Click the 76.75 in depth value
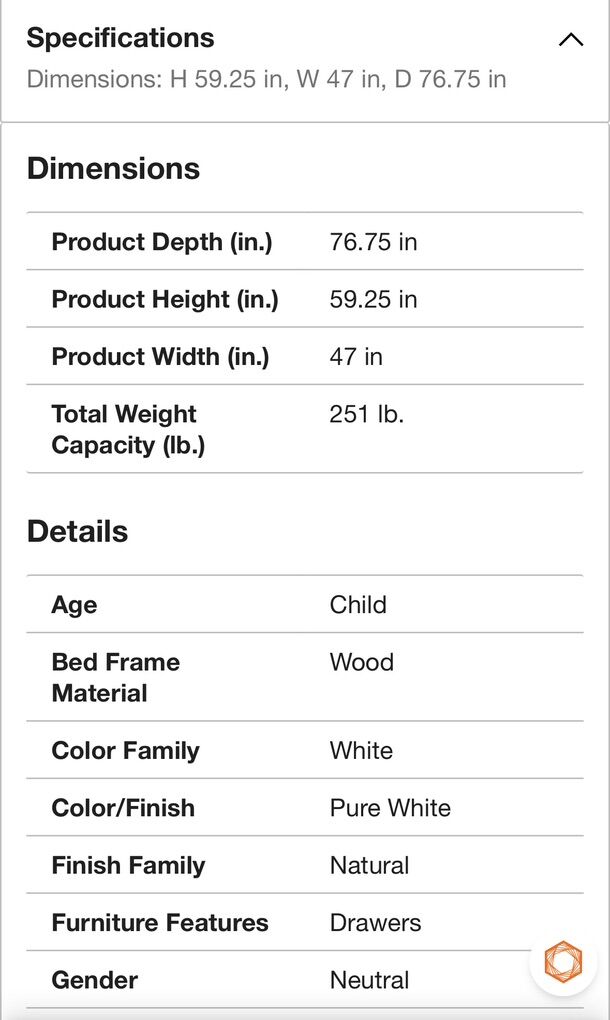The width and height of the screenshot is (610, 1020). click(x=373, y=241)
